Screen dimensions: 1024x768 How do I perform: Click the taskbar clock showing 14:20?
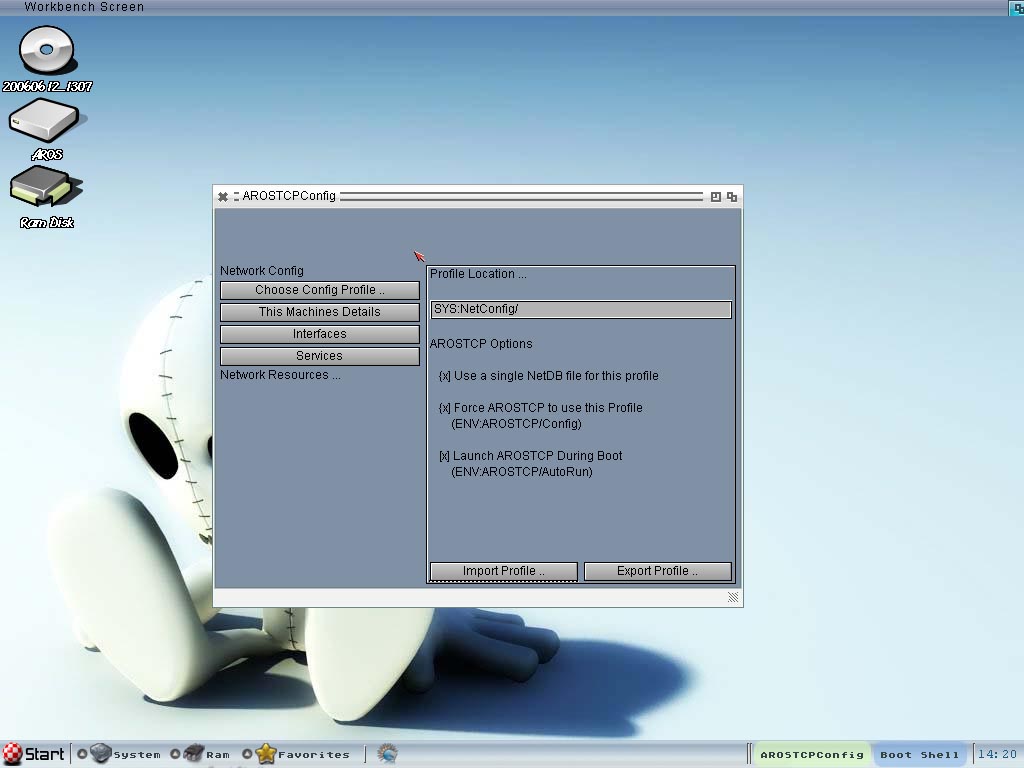coord(997,754)
